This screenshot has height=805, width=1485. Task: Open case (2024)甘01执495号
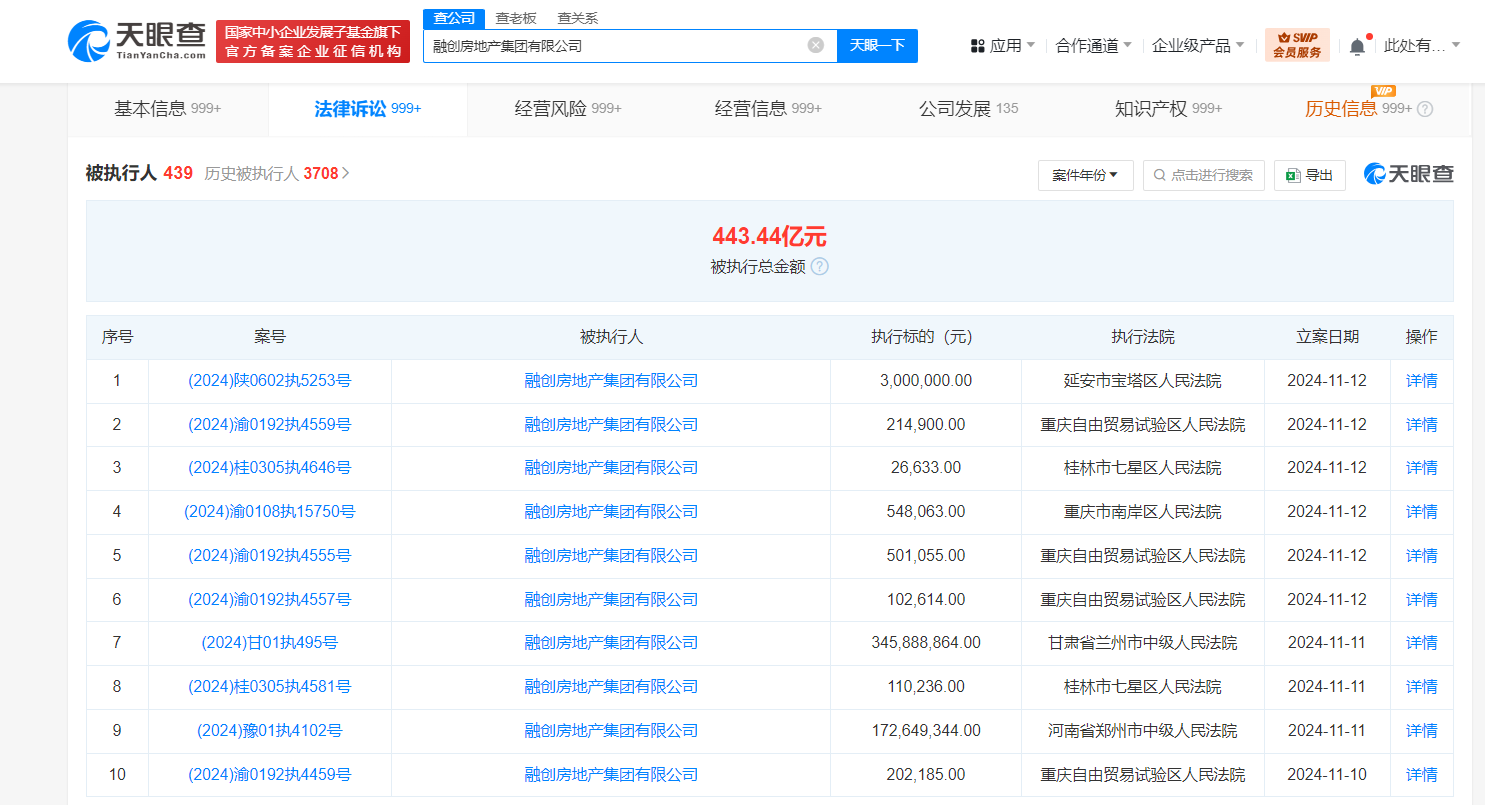(x=270, y=643)
